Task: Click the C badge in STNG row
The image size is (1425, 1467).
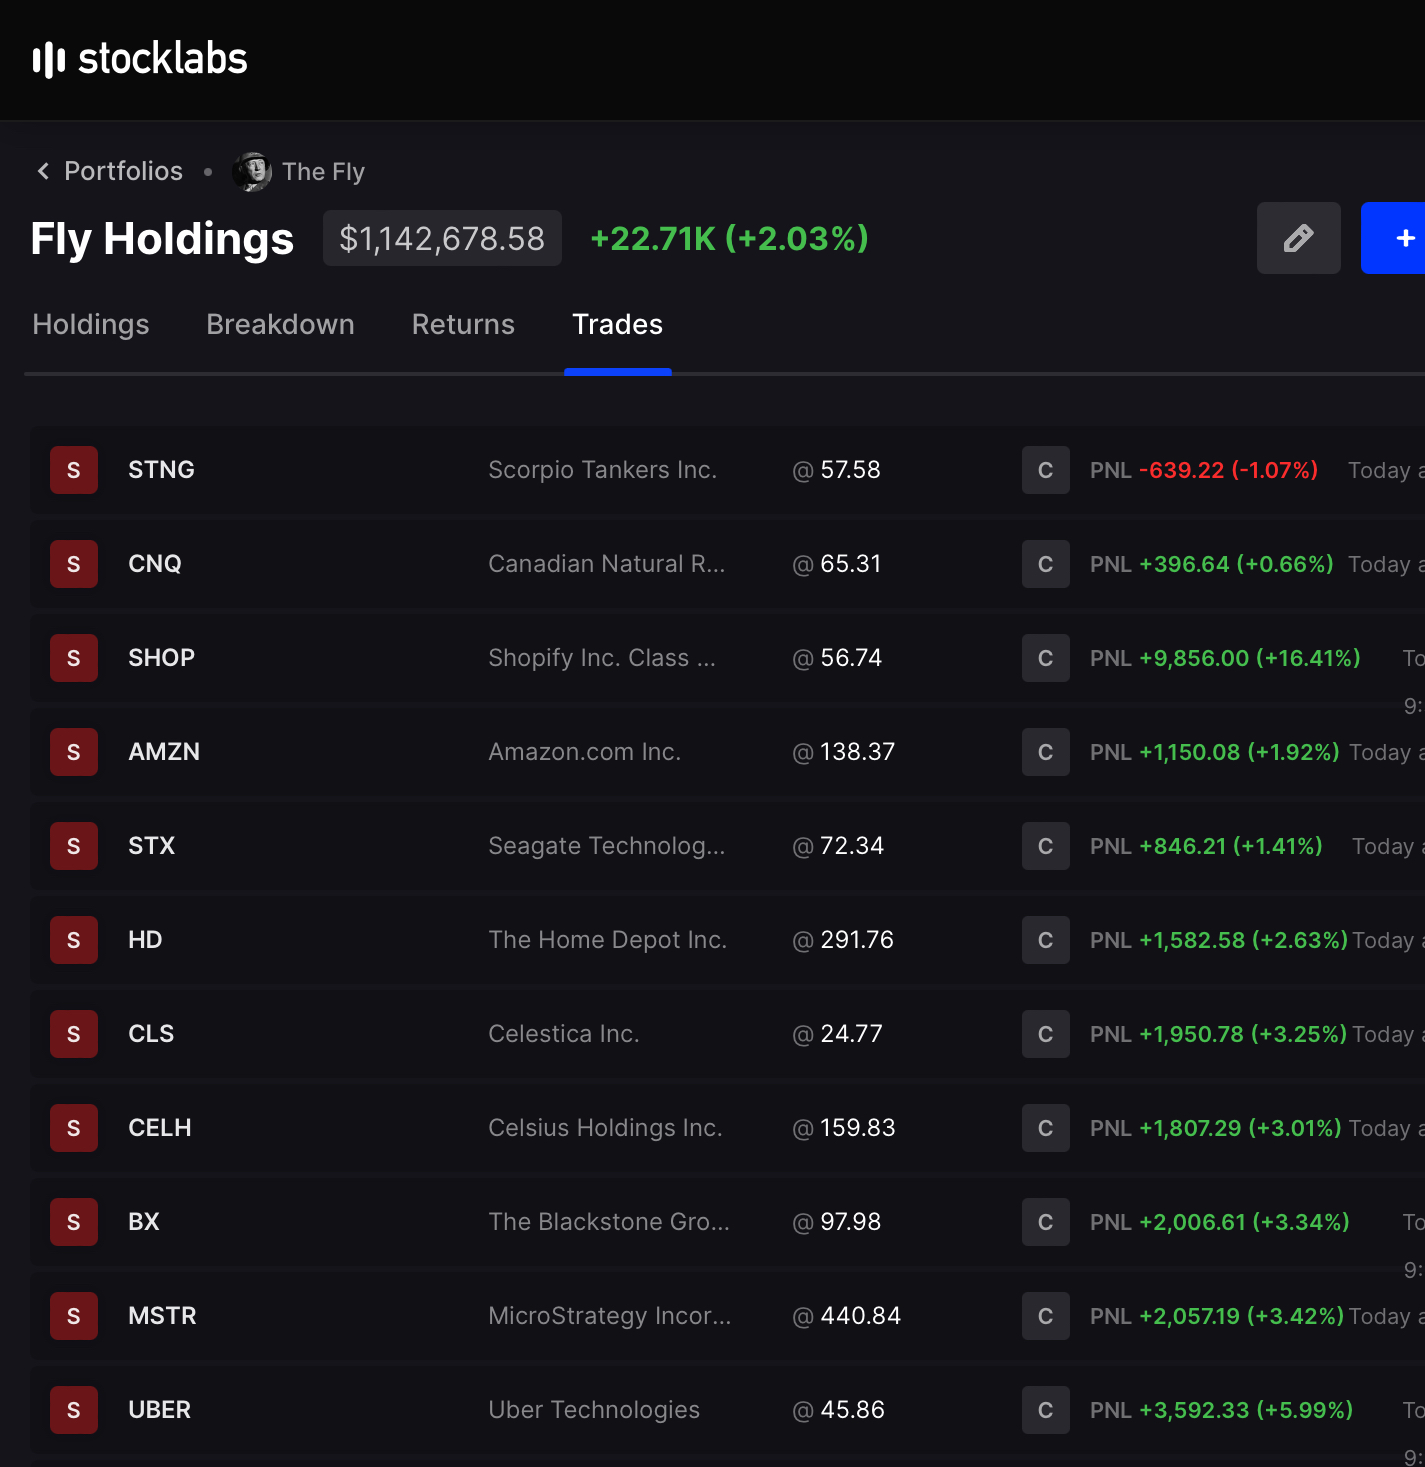Action: (x=1046, y=470)
